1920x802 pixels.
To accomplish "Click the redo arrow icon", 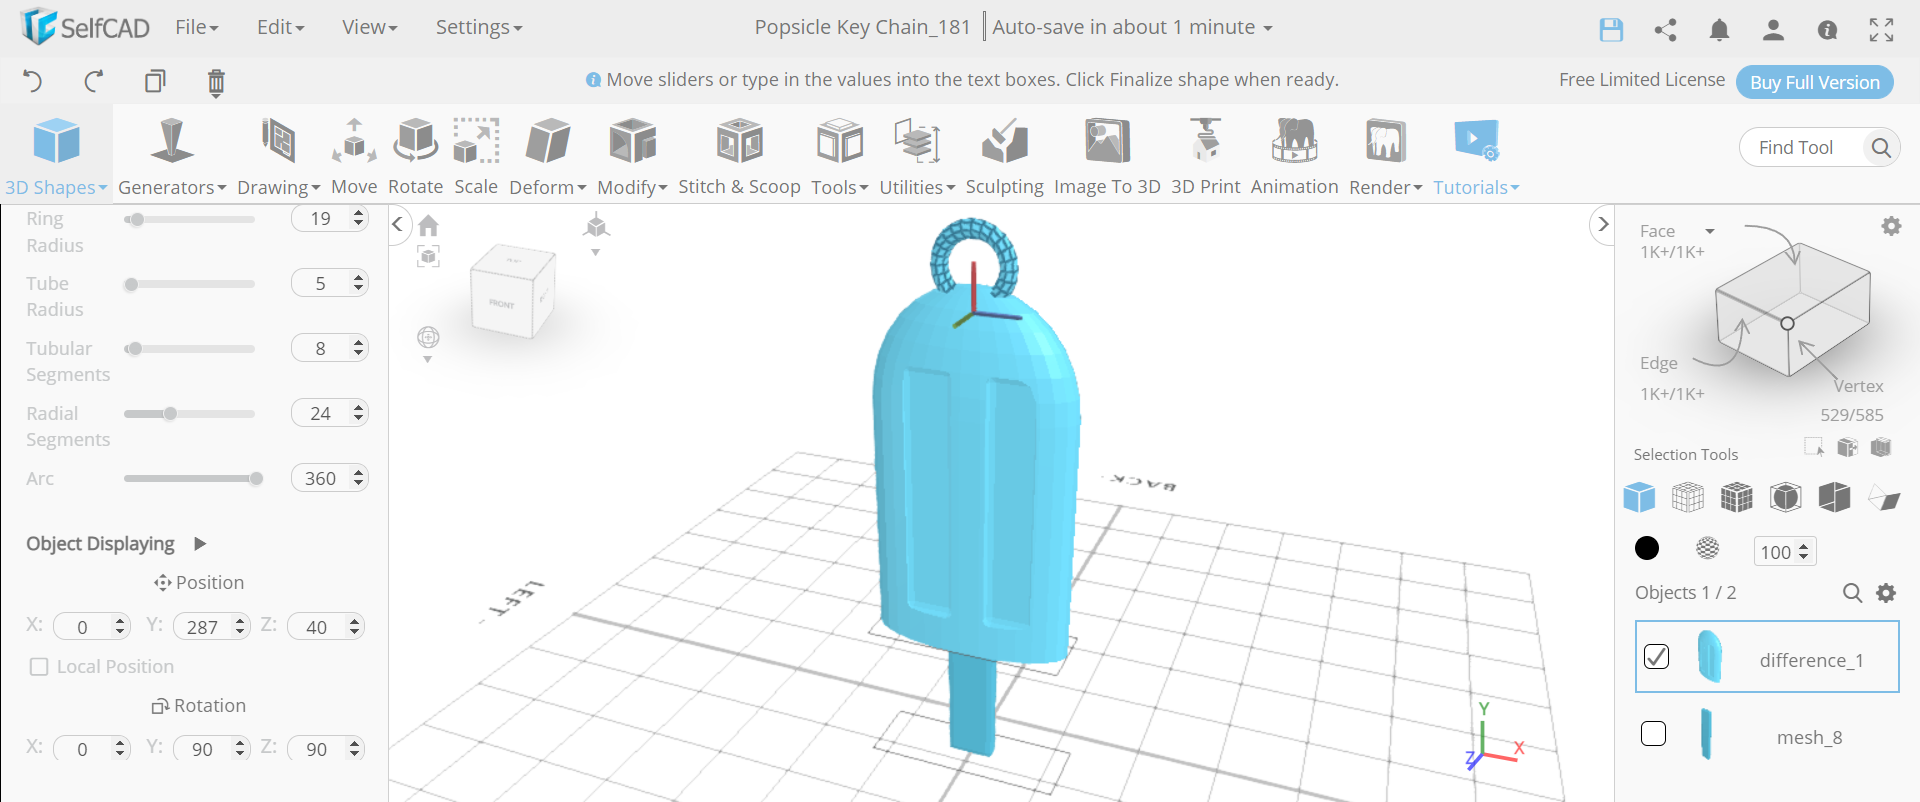I will coord(94,81).
